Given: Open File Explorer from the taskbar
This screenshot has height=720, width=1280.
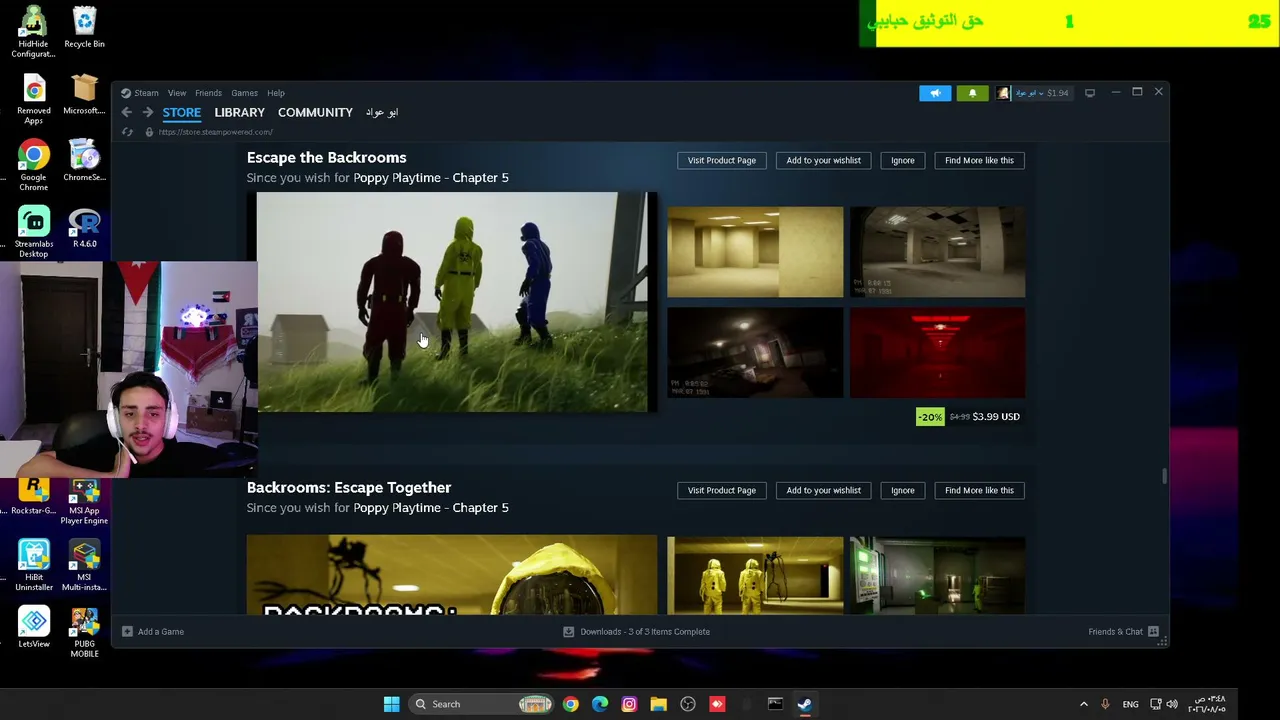Looking at the screenshot, I should (x=658, y=704).
